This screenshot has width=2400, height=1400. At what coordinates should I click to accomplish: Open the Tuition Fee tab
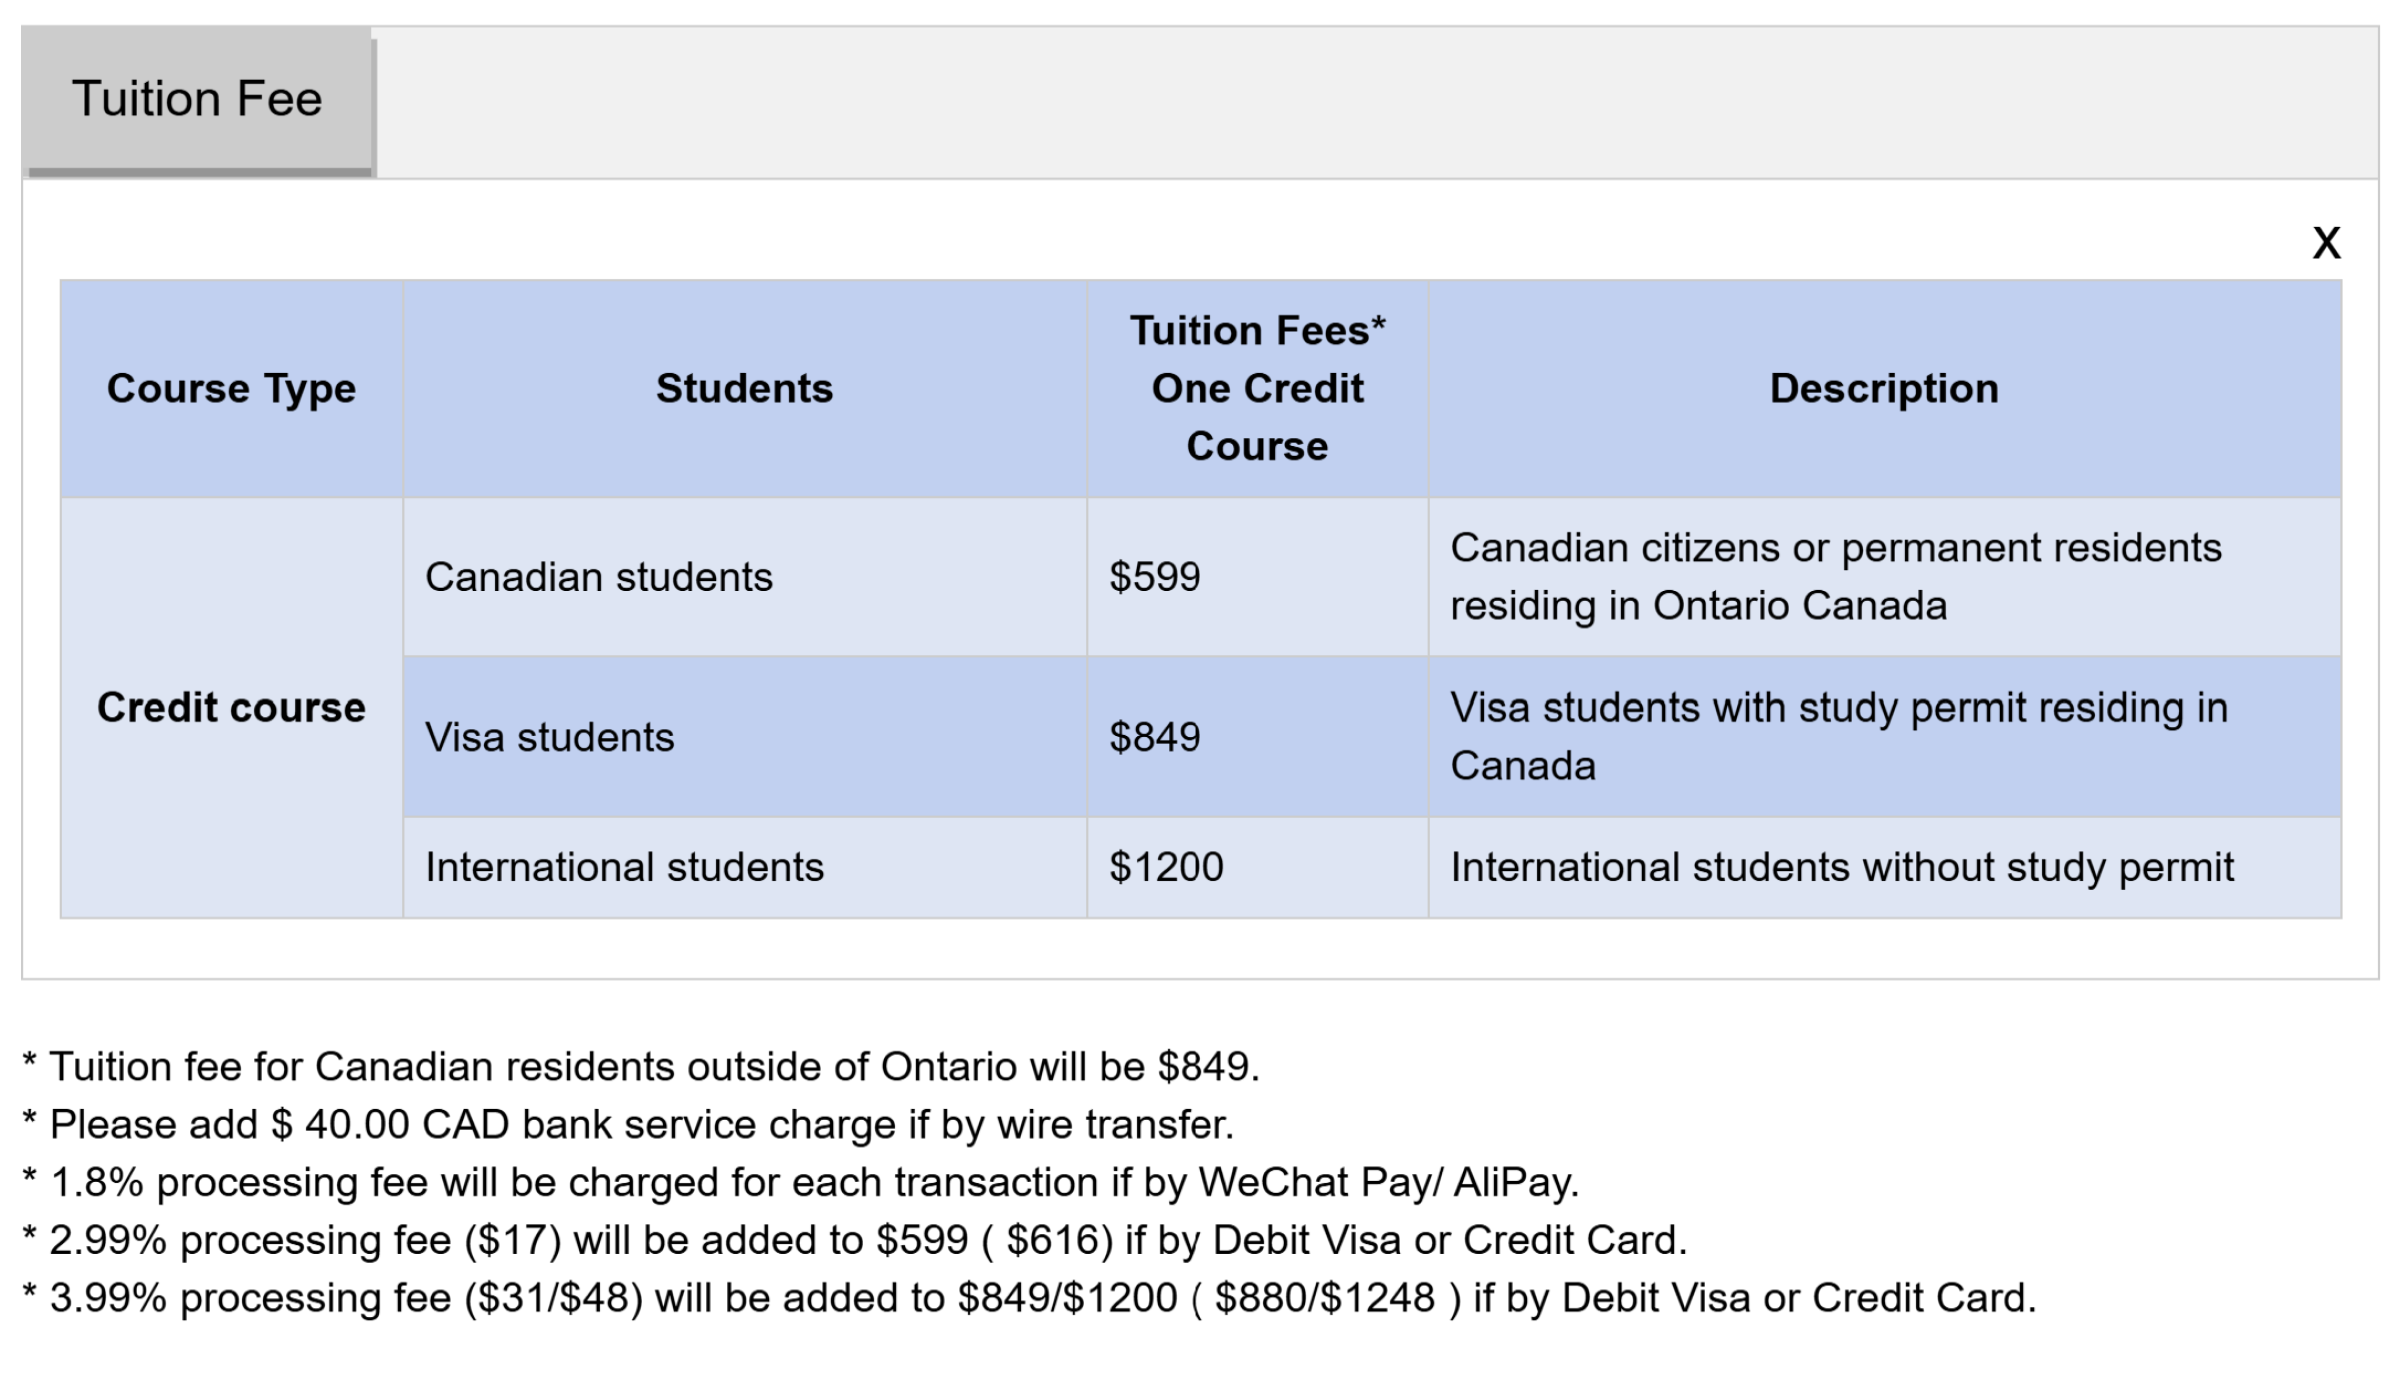point(197,100)
